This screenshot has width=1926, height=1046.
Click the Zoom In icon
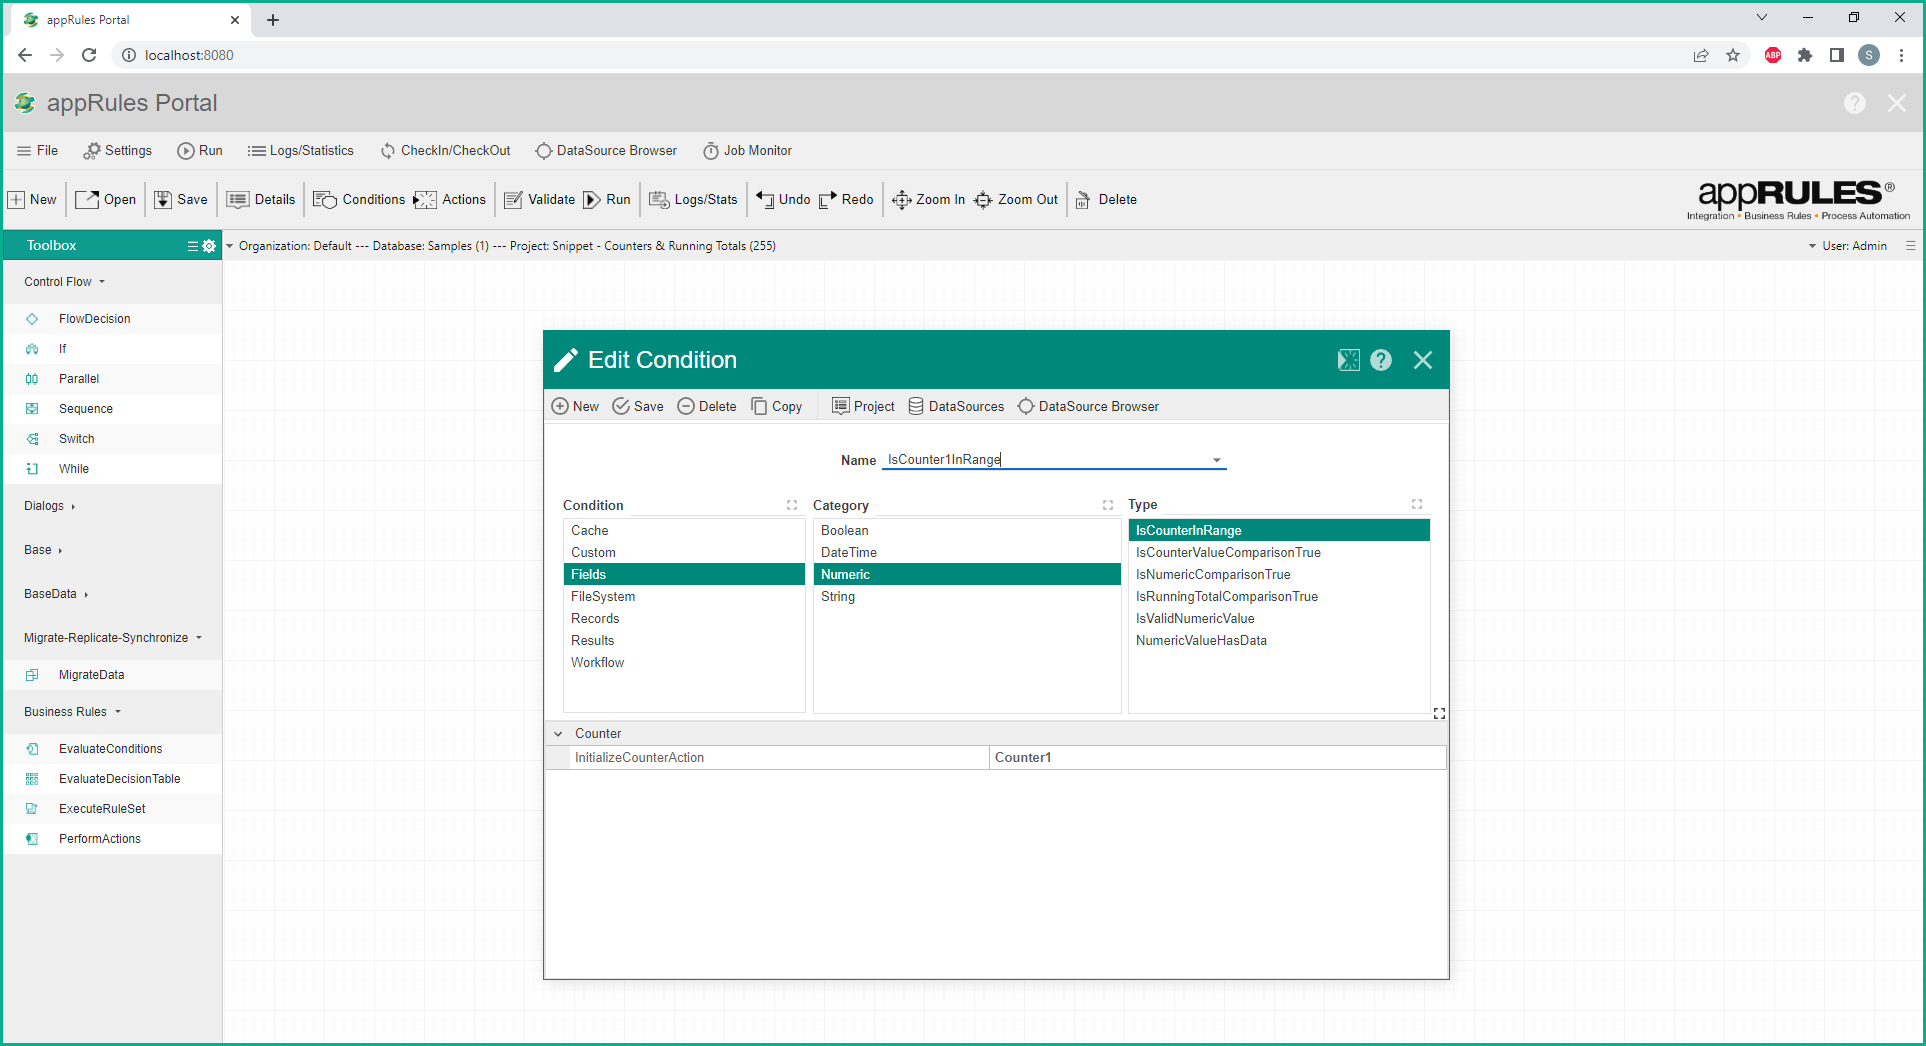(901, 200)
